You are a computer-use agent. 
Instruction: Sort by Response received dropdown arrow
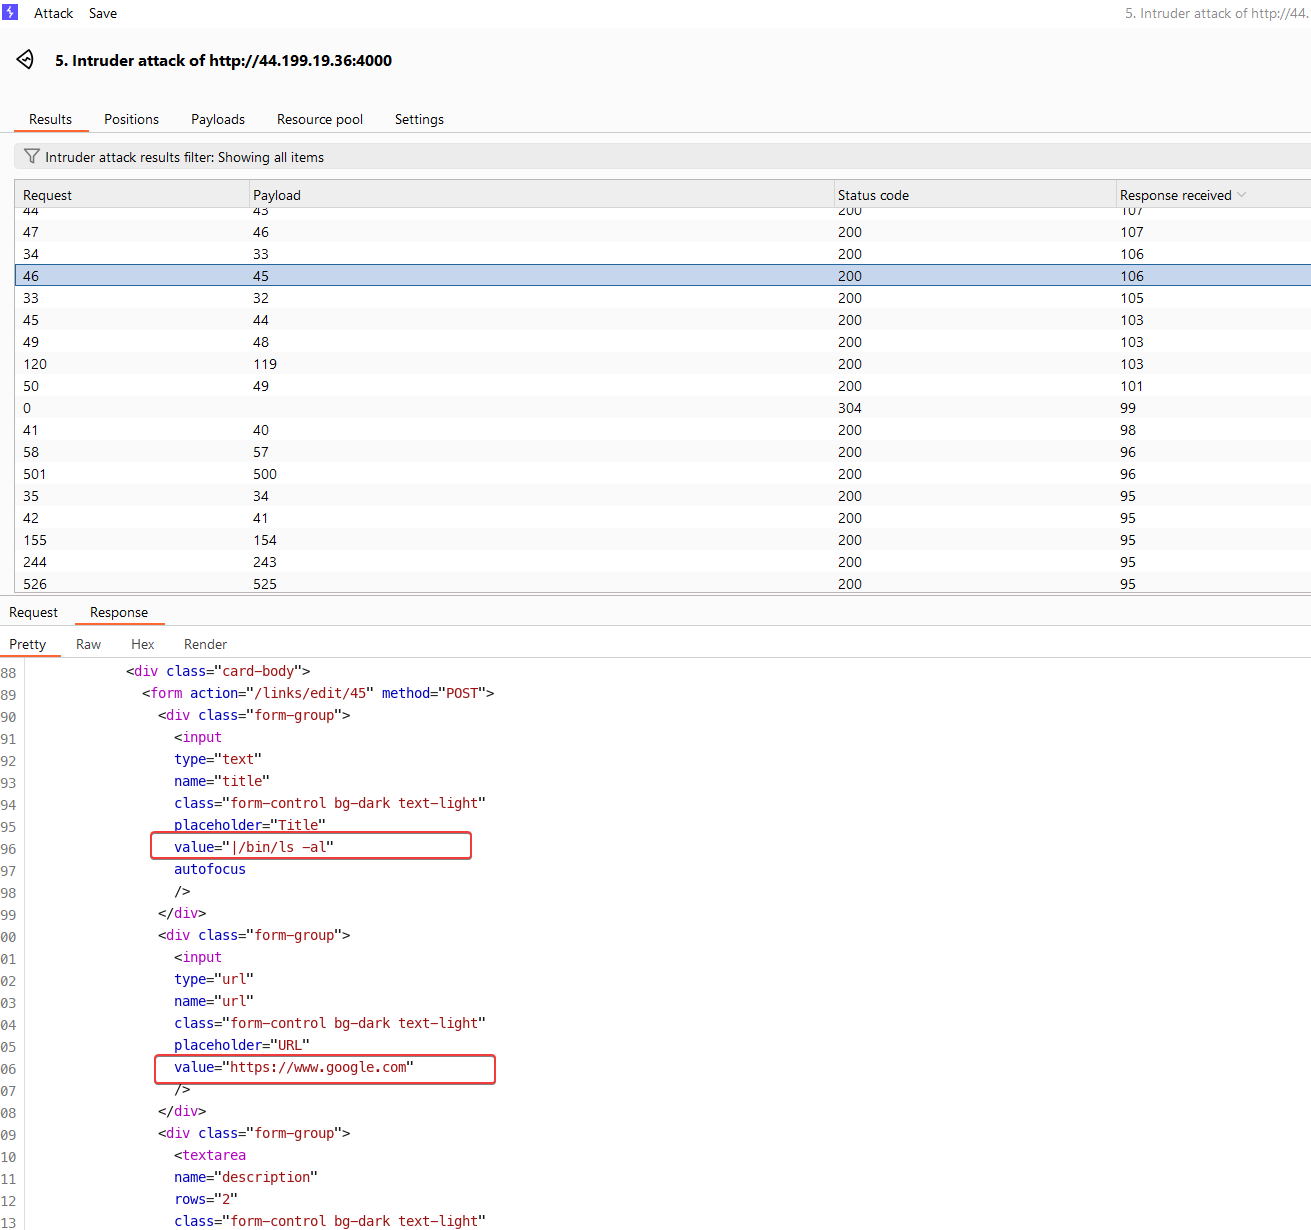(1242, 195)
